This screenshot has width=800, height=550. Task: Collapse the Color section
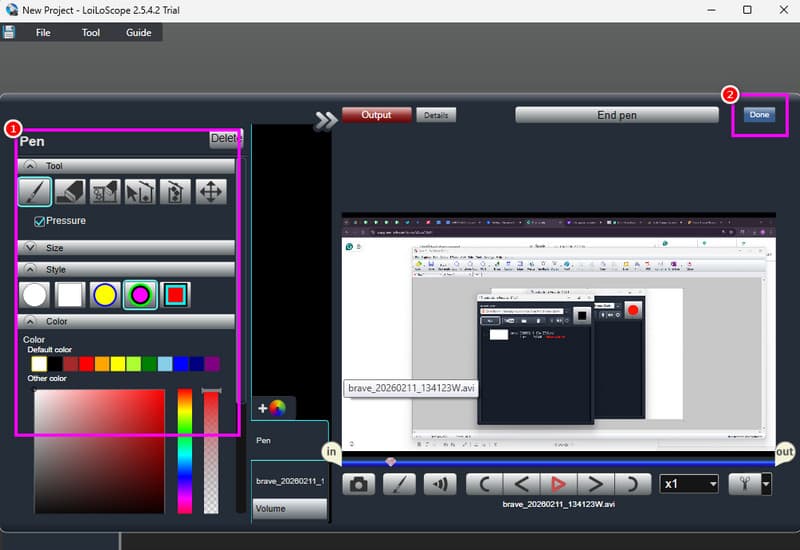(30, 322)
